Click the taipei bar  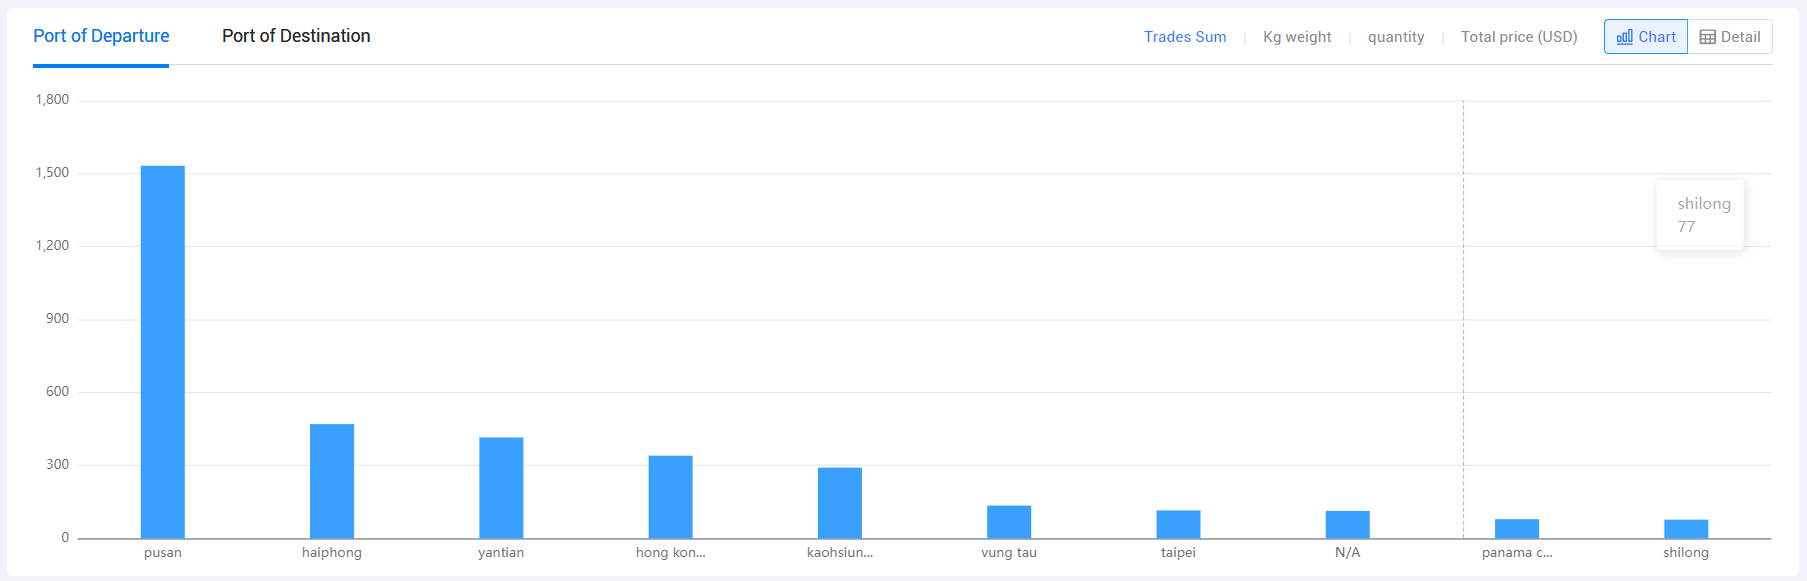(1178, 525)
